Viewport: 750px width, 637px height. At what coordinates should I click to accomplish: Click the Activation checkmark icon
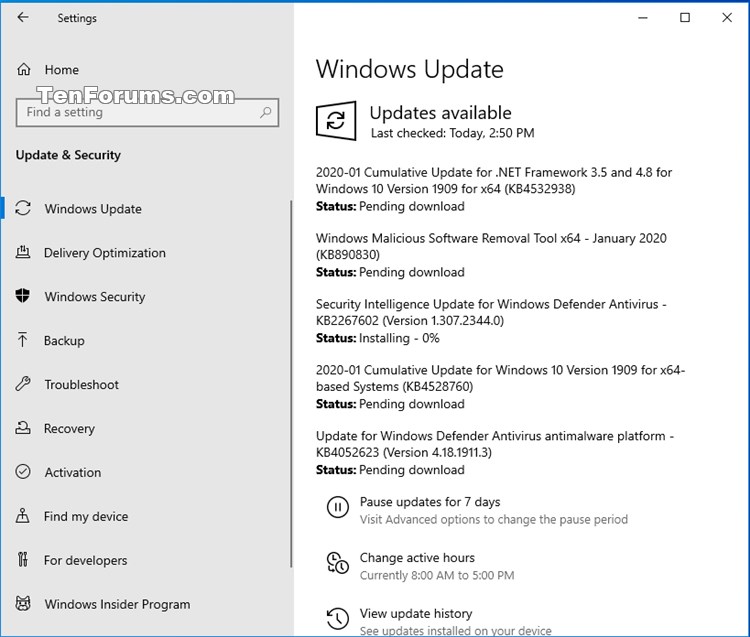tap(22, 472)
